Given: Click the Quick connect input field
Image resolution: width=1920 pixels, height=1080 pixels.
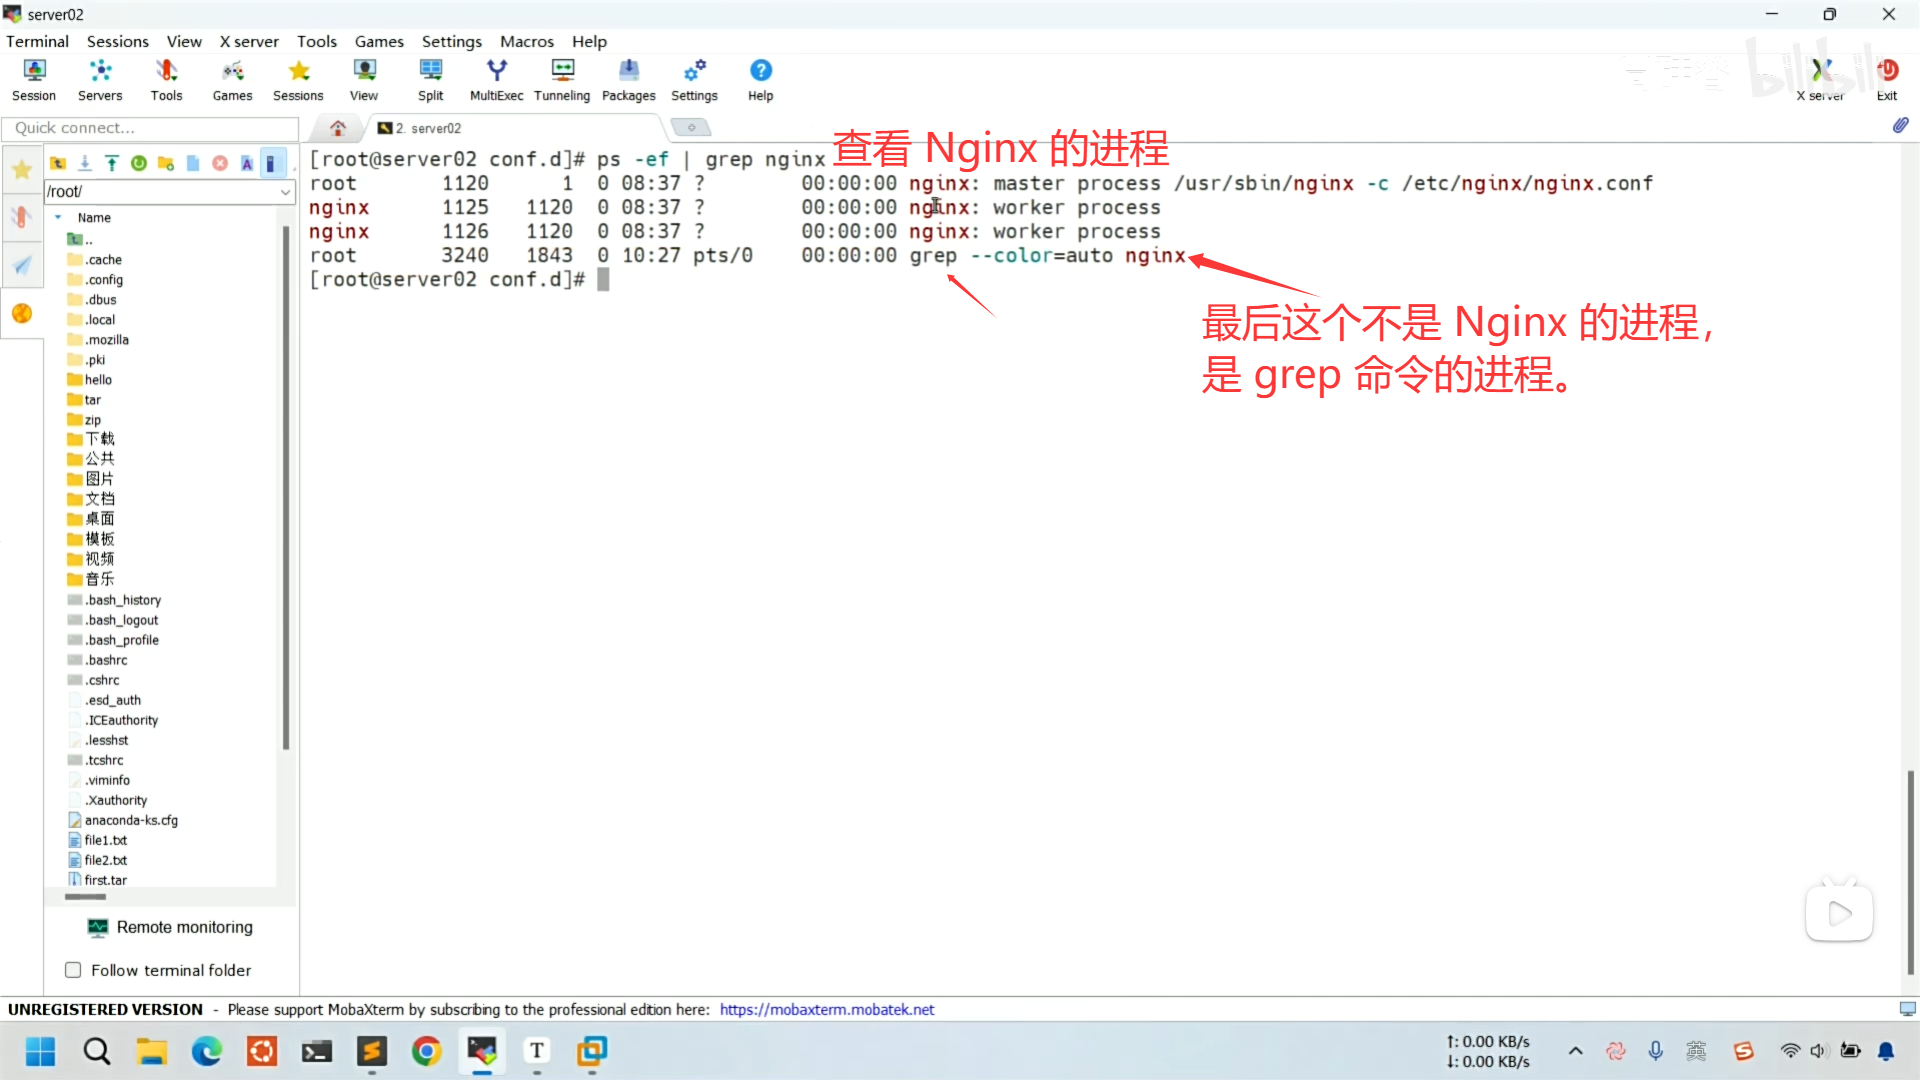Looking at the screenshot, I should 150,128.
